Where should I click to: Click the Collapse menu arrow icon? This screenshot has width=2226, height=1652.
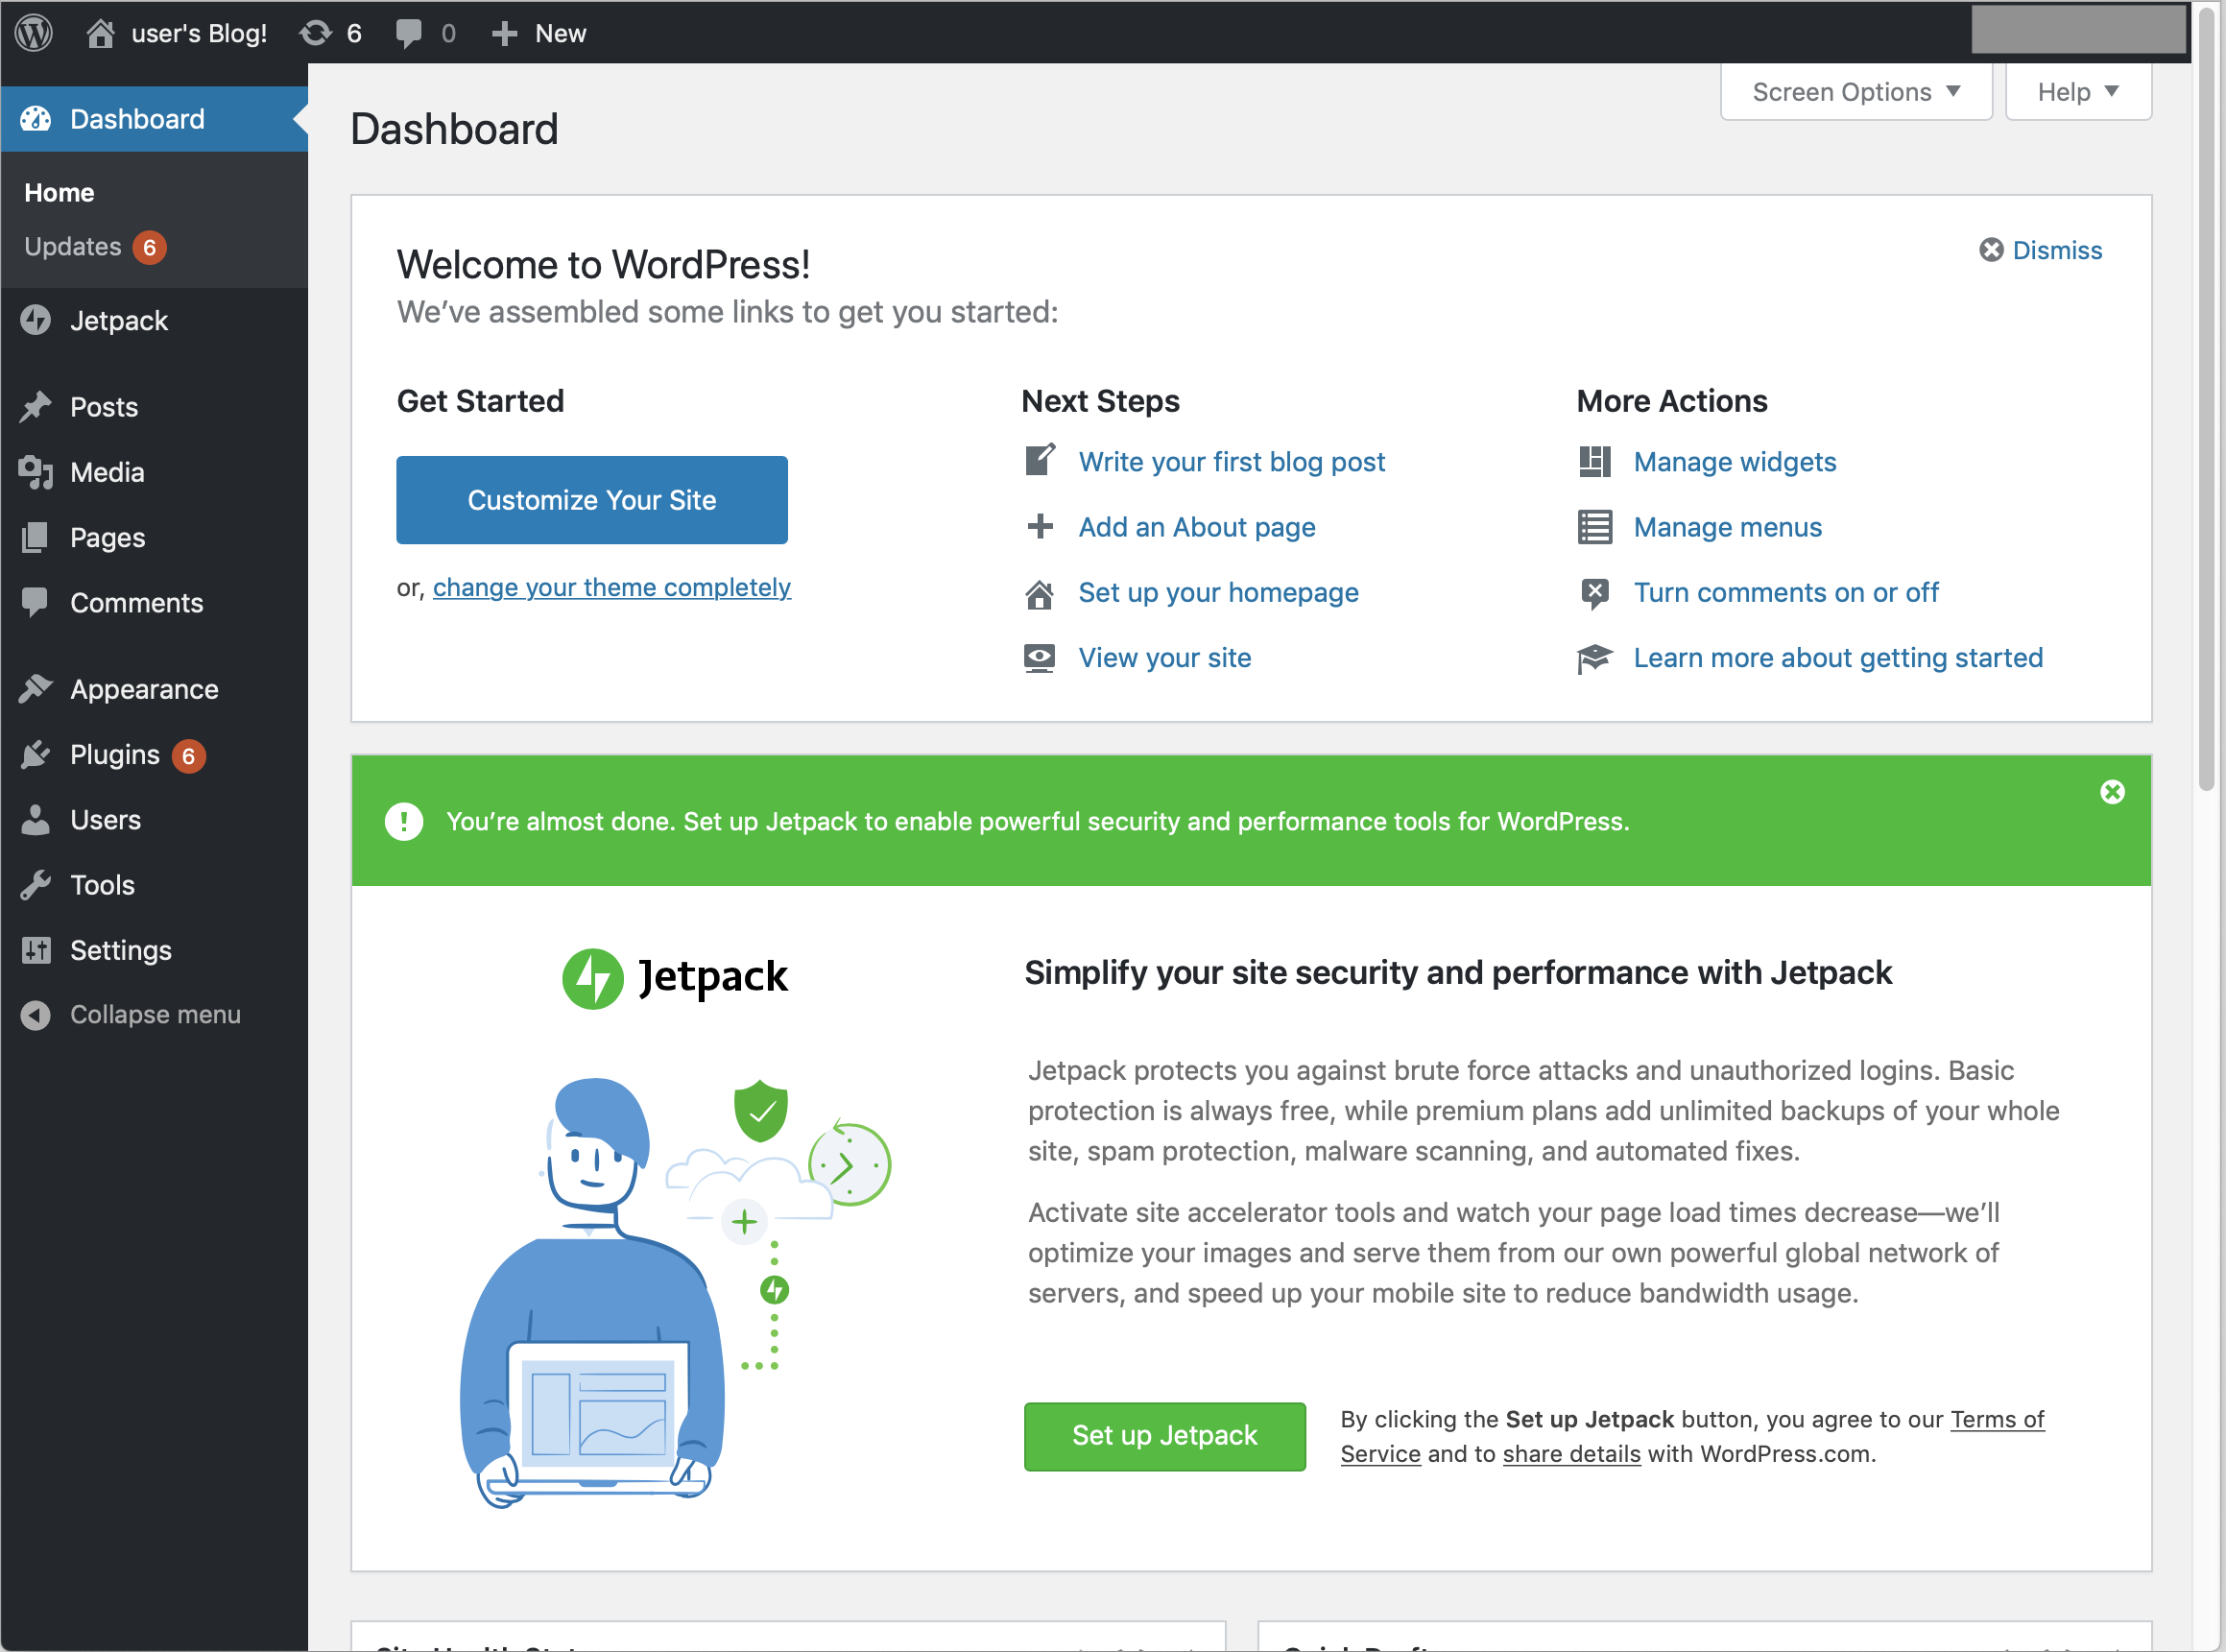(36, 1015)
